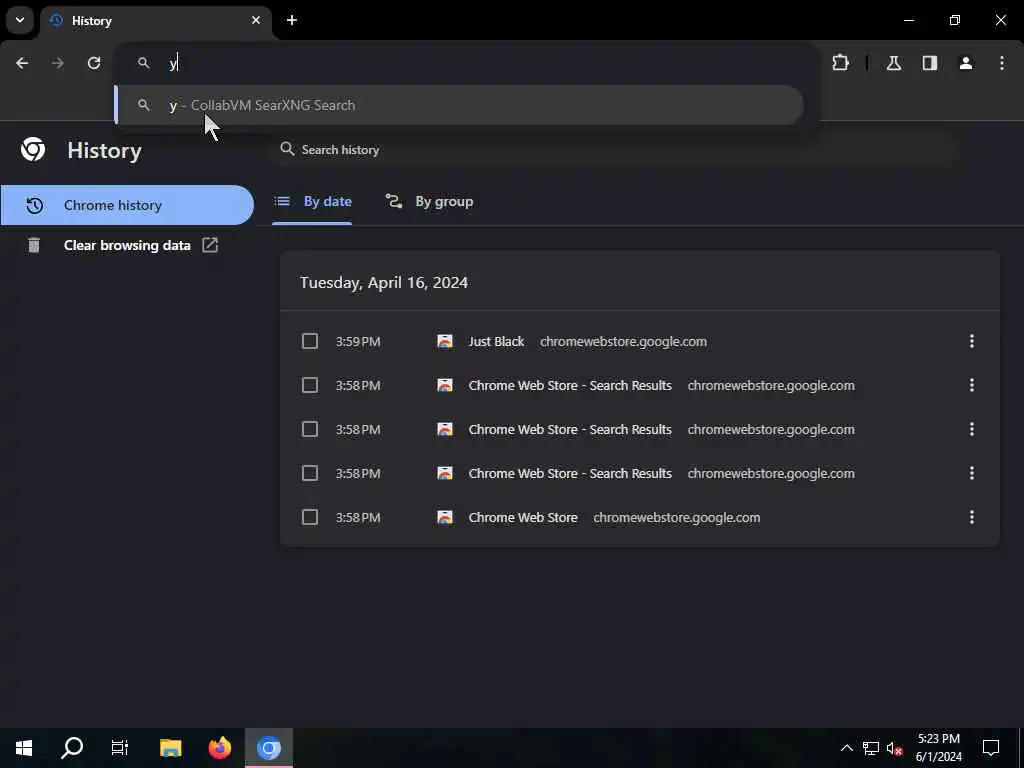Image resolution: width=1024 pixels, height=768 pixels.
Task: Open more actions for second Search Results entry
Action: tap(972, 429)
